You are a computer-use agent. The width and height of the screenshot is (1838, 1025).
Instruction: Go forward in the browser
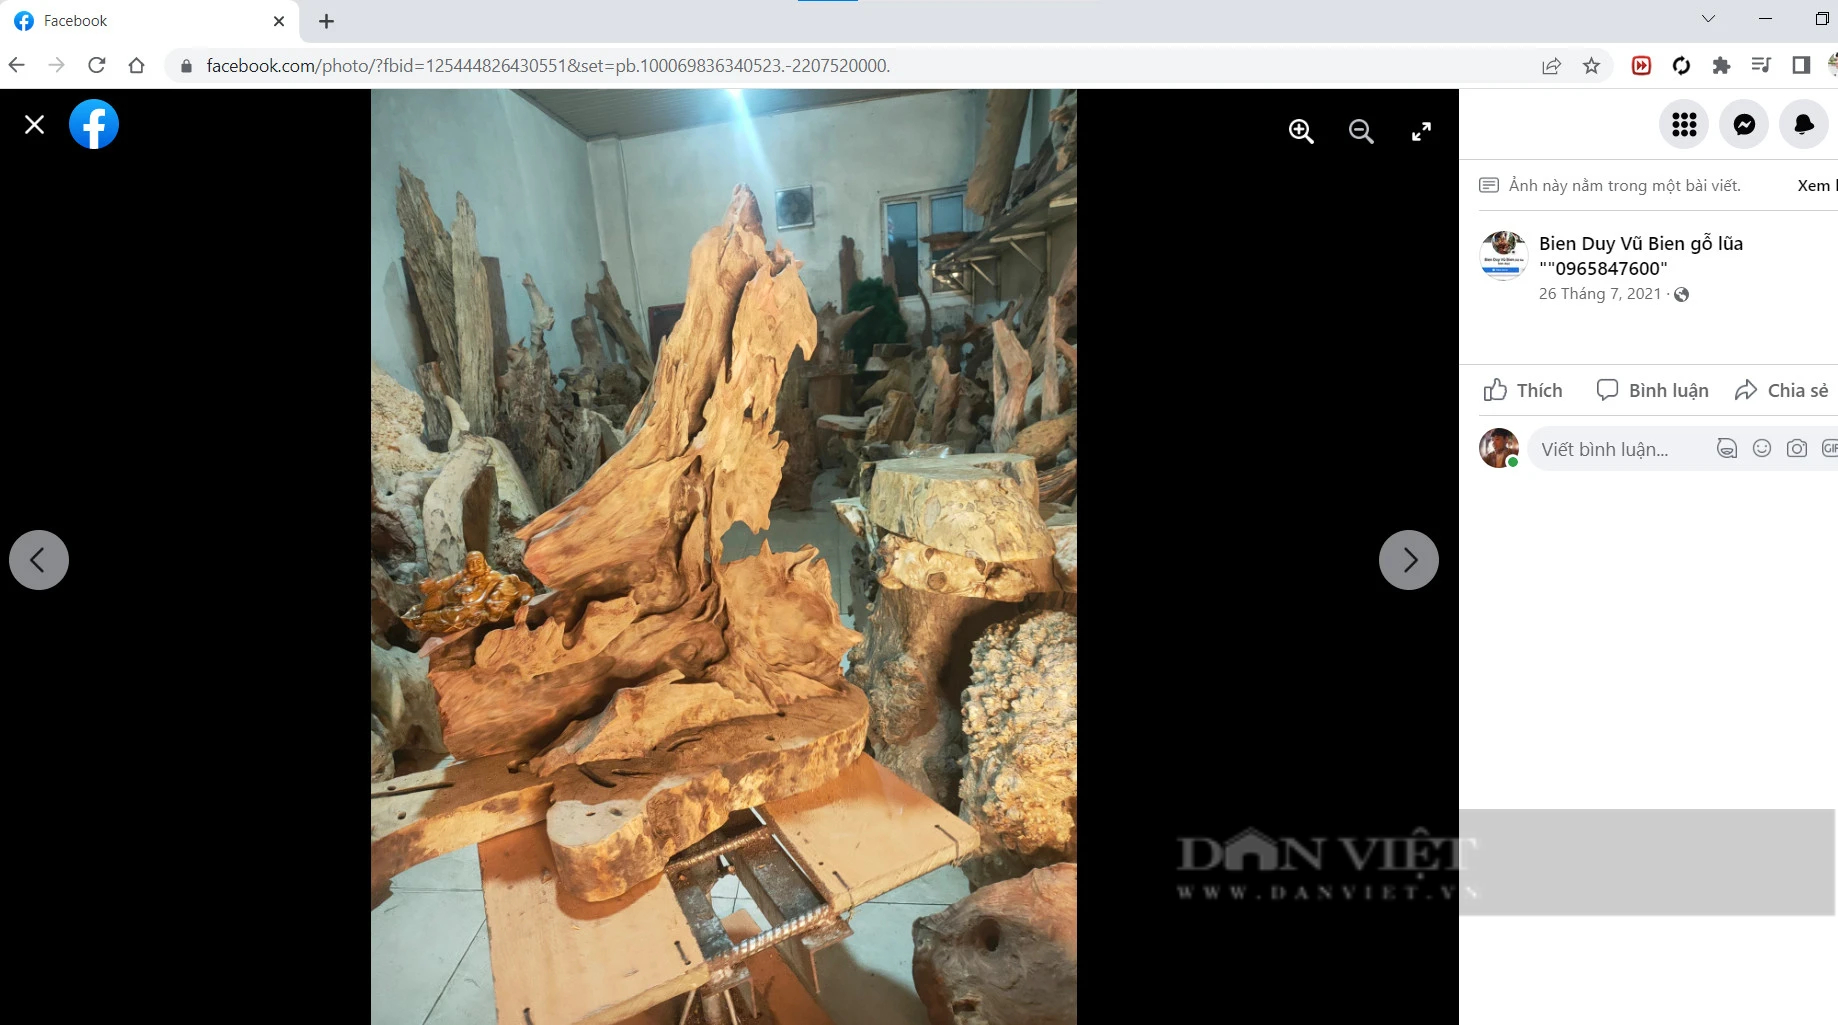(57, 65)
